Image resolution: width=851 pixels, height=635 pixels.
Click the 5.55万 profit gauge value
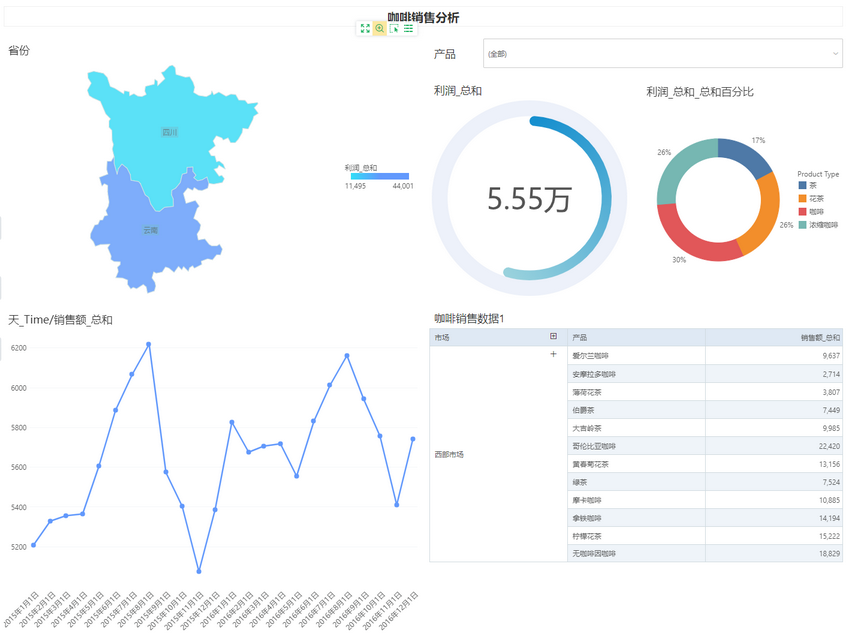point(529,200)
